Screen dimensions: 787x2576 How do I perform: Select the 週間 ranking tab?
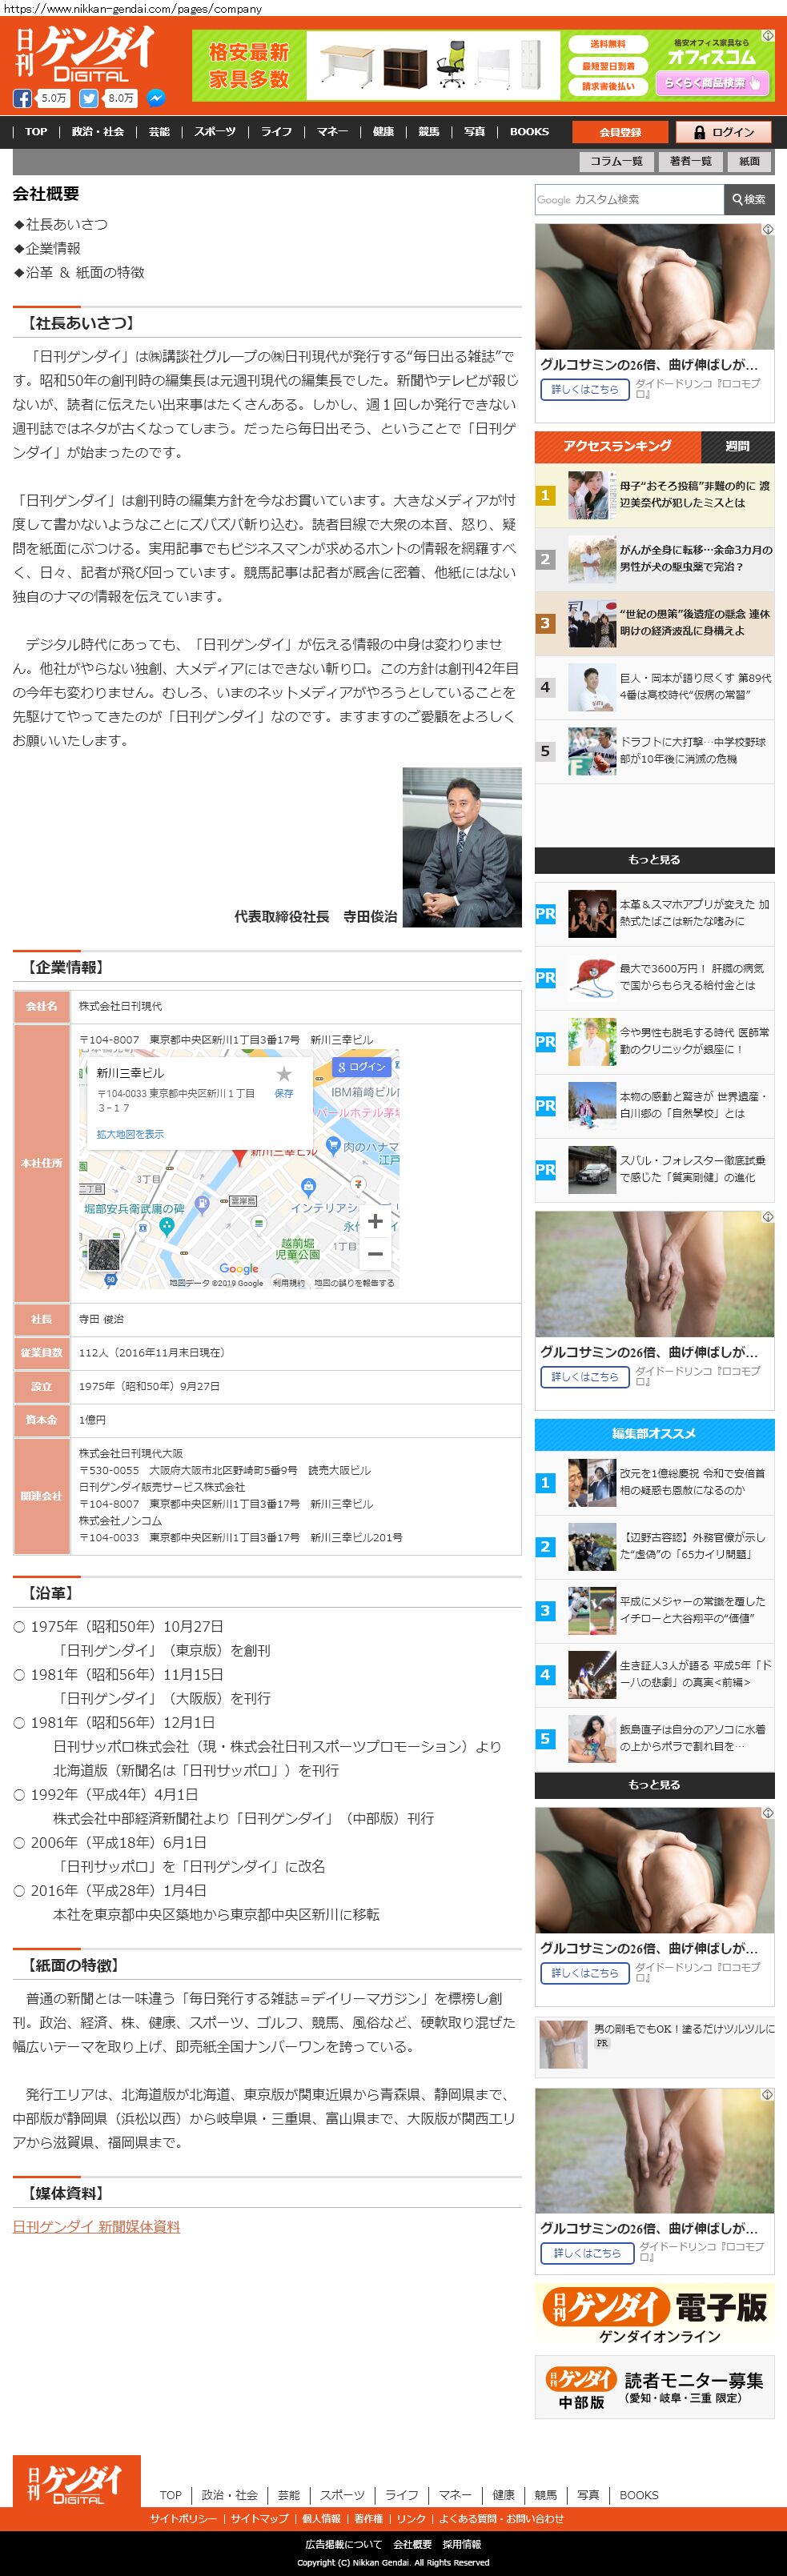737,446
